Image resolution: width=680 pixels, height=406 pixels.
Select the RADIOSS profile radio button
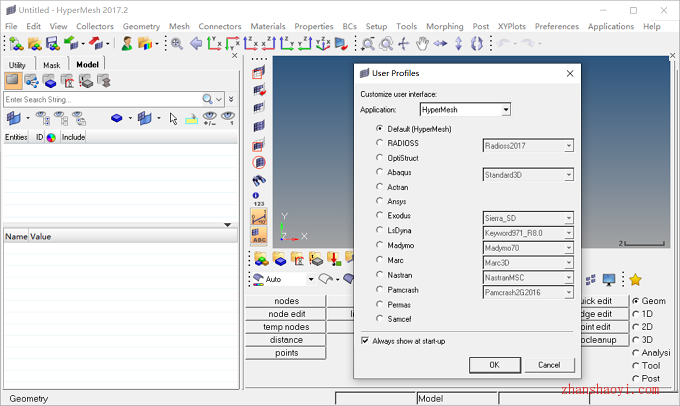tap(379, 143)
